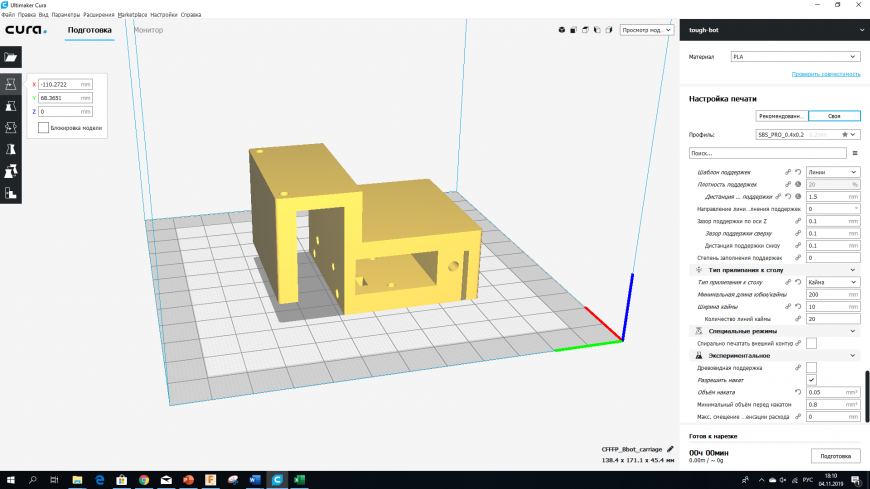The height and width of the screenshot is (489, 870).
Task: Click pencil icon to rename CFFFP_Bbot_carriage
Action: pos(671,449)
